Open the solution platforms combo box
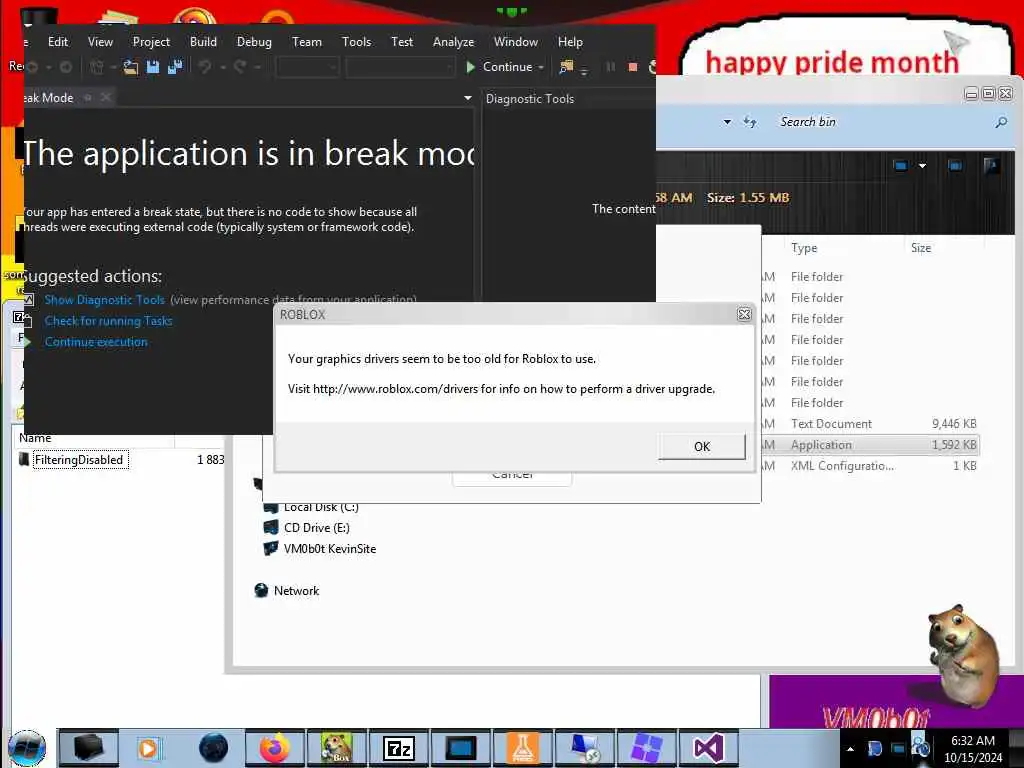 point(400,67)
